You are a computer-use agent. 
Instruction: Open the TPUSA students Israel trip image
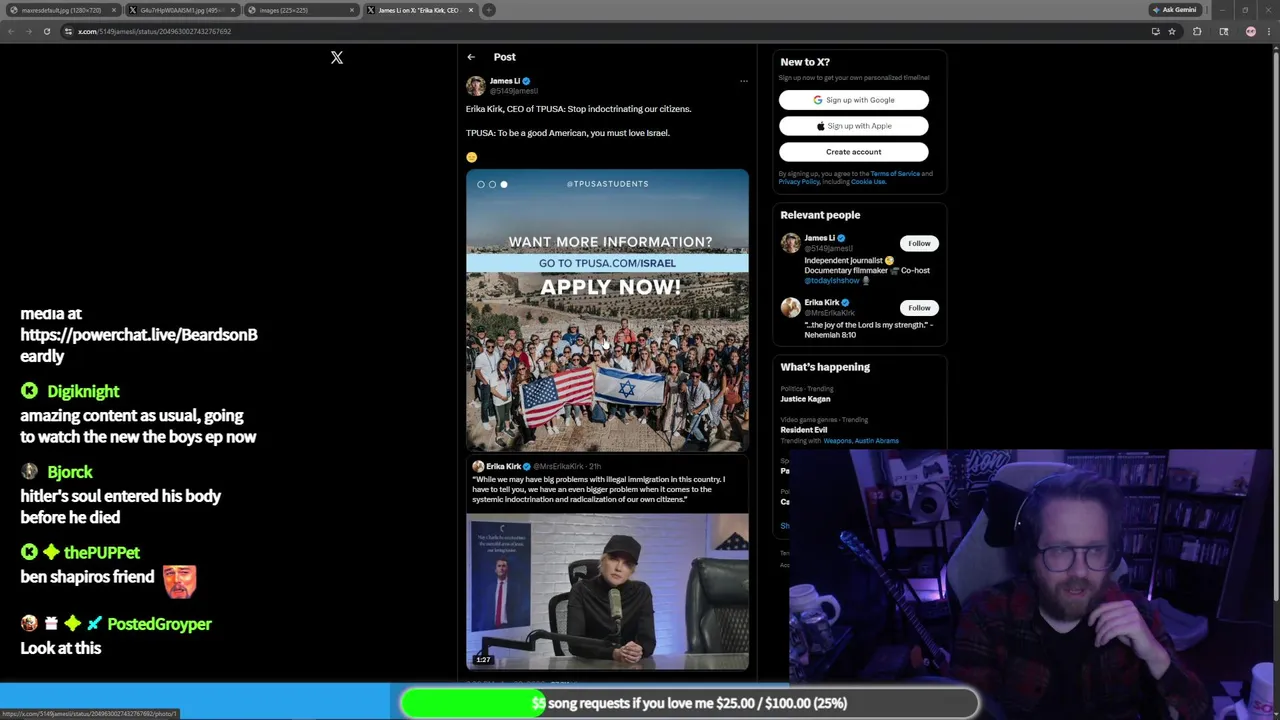tap(607, 311)
